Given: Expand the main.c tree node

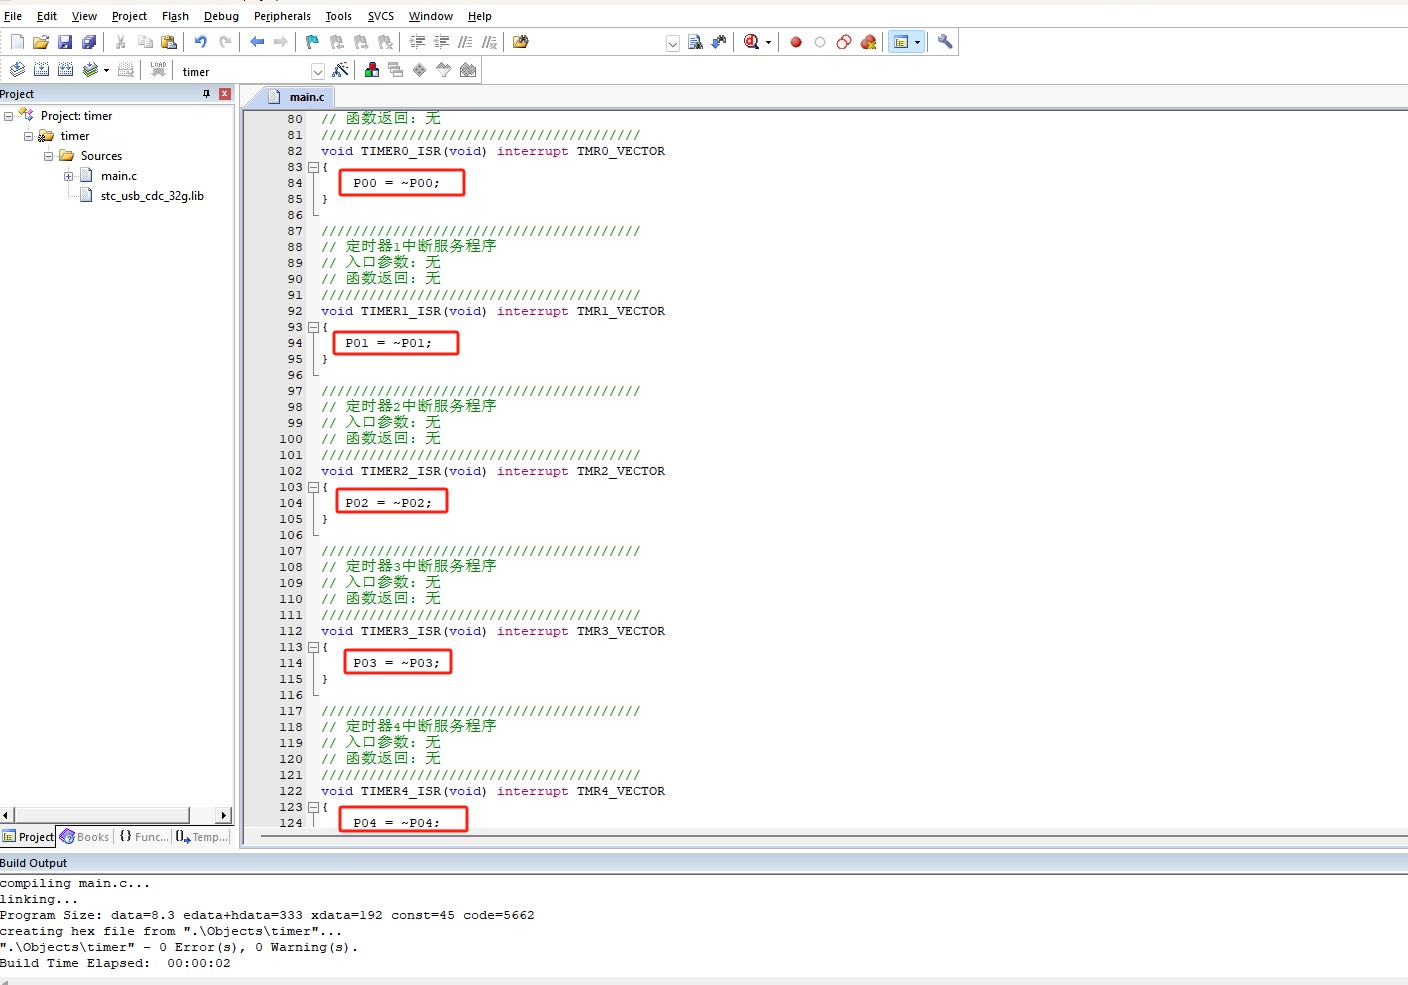Looking at the screenshot, I should (68, 176).
